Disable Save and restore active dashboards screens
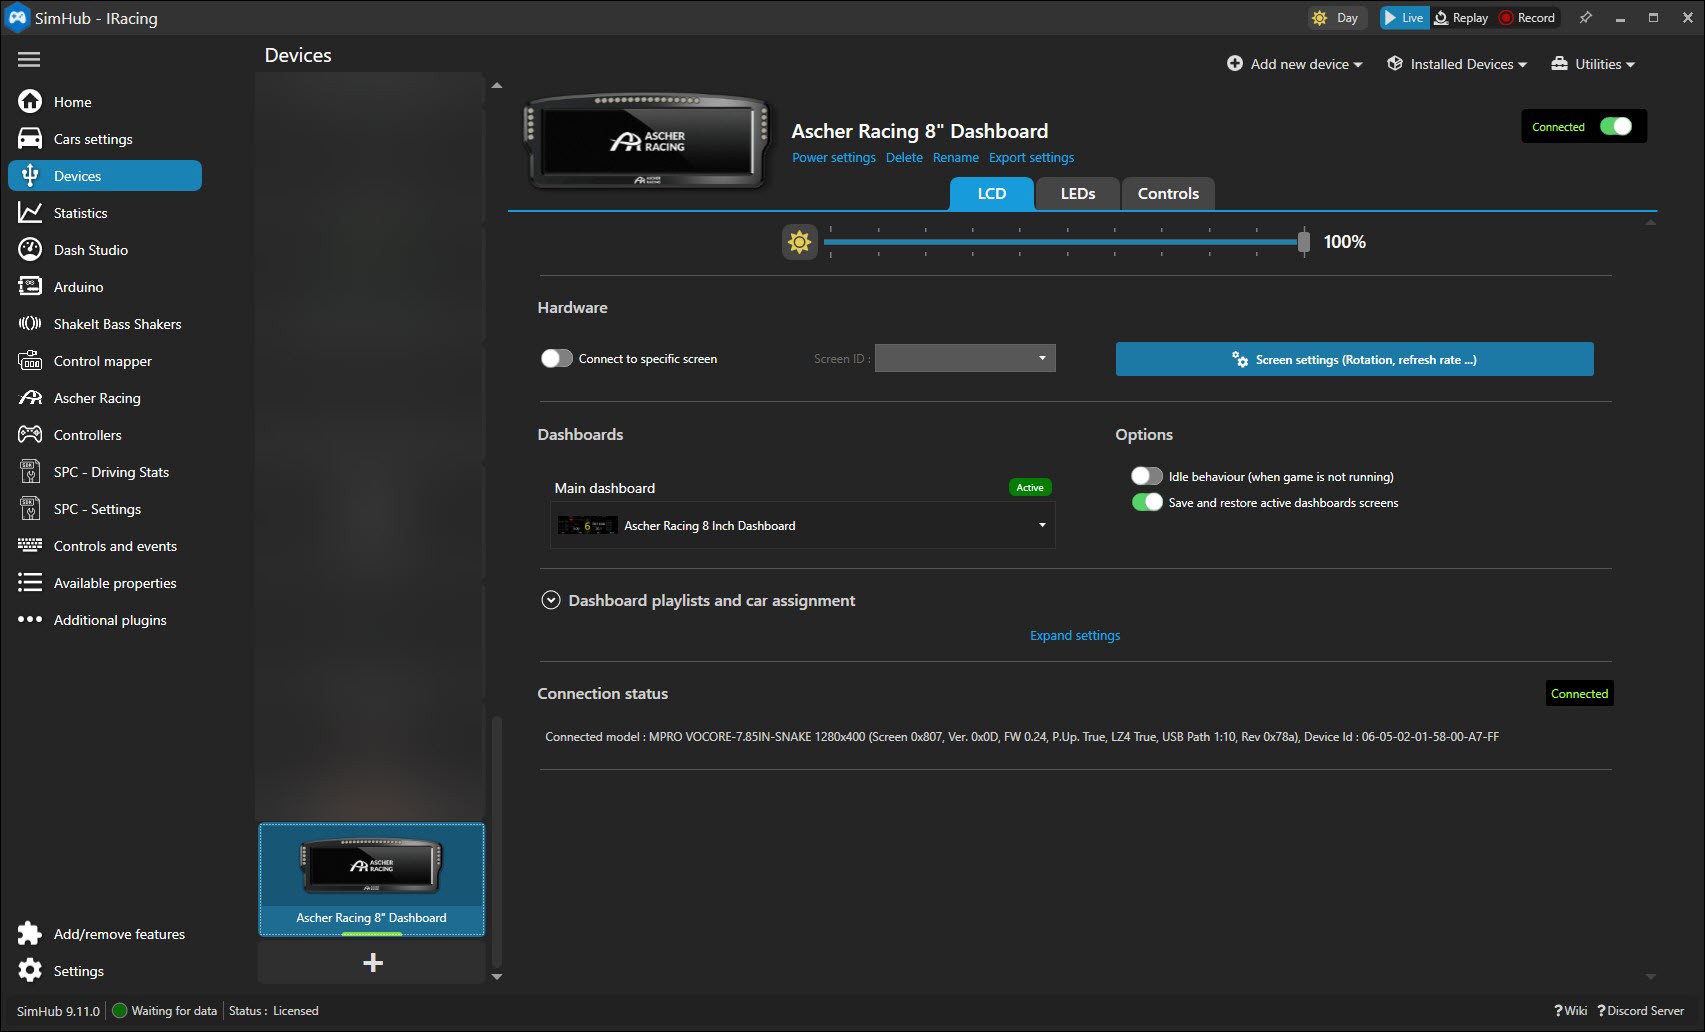1705x1032 pixels. [x=1147, y=503]
